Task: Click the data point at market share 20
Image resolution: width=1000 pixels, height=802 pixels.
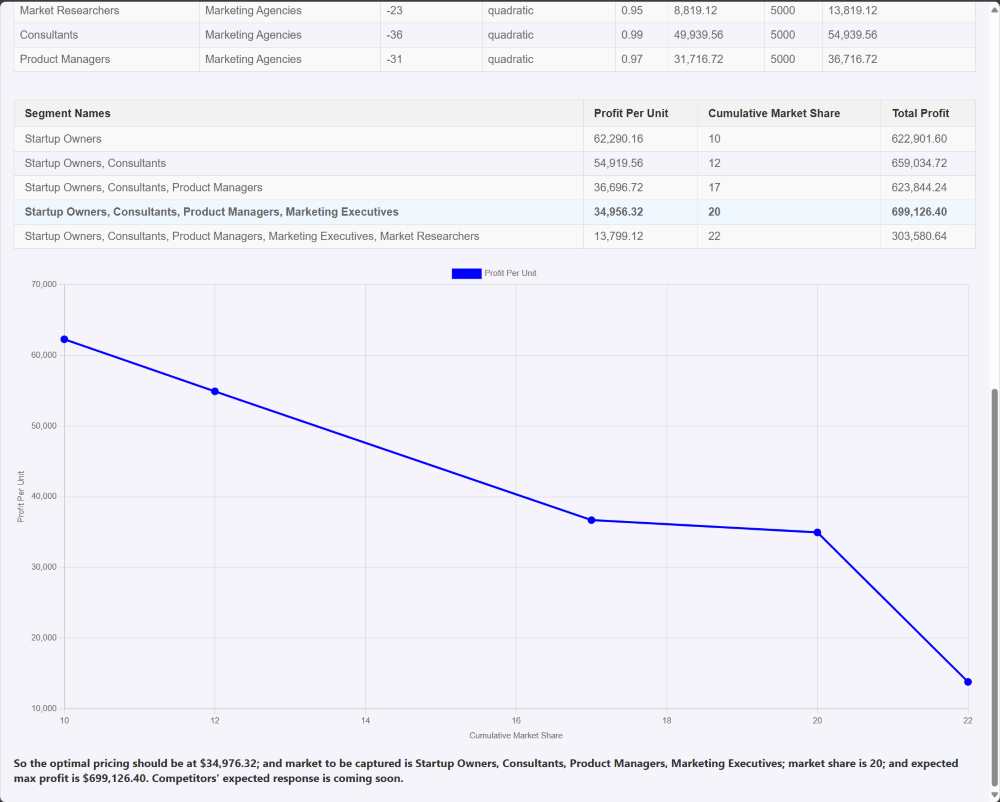Action: tap(817, 533)
